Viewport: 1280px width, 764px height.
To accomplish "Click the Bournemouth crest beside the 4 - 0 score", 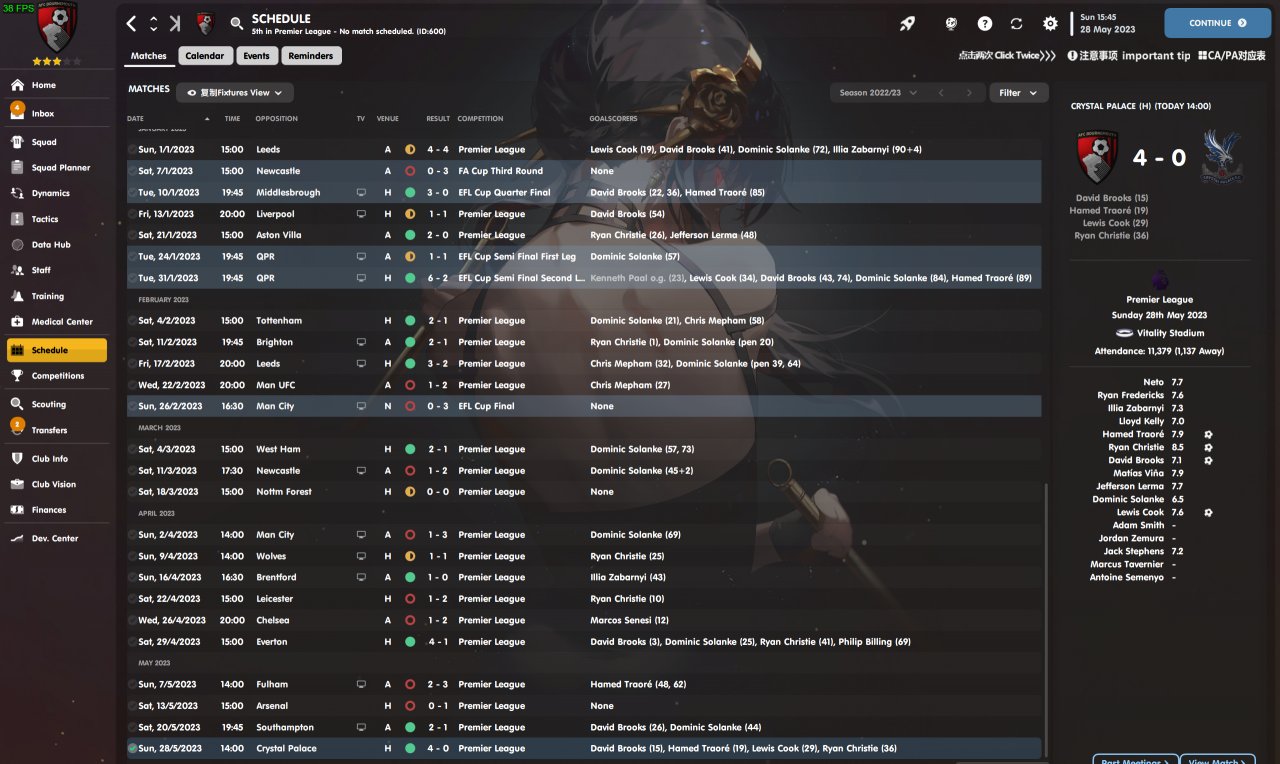I will click(1097, 157).
